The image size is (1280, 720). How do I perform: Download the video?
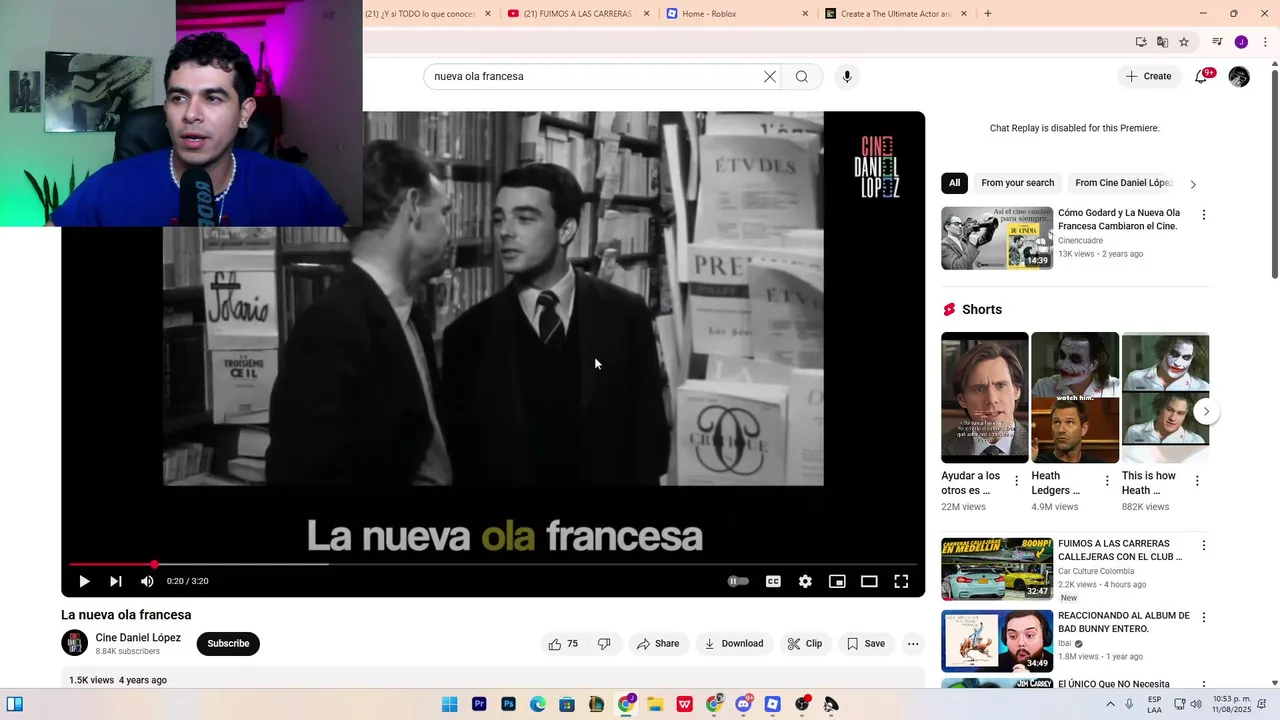pyautogui.click(x=733, y=644)
